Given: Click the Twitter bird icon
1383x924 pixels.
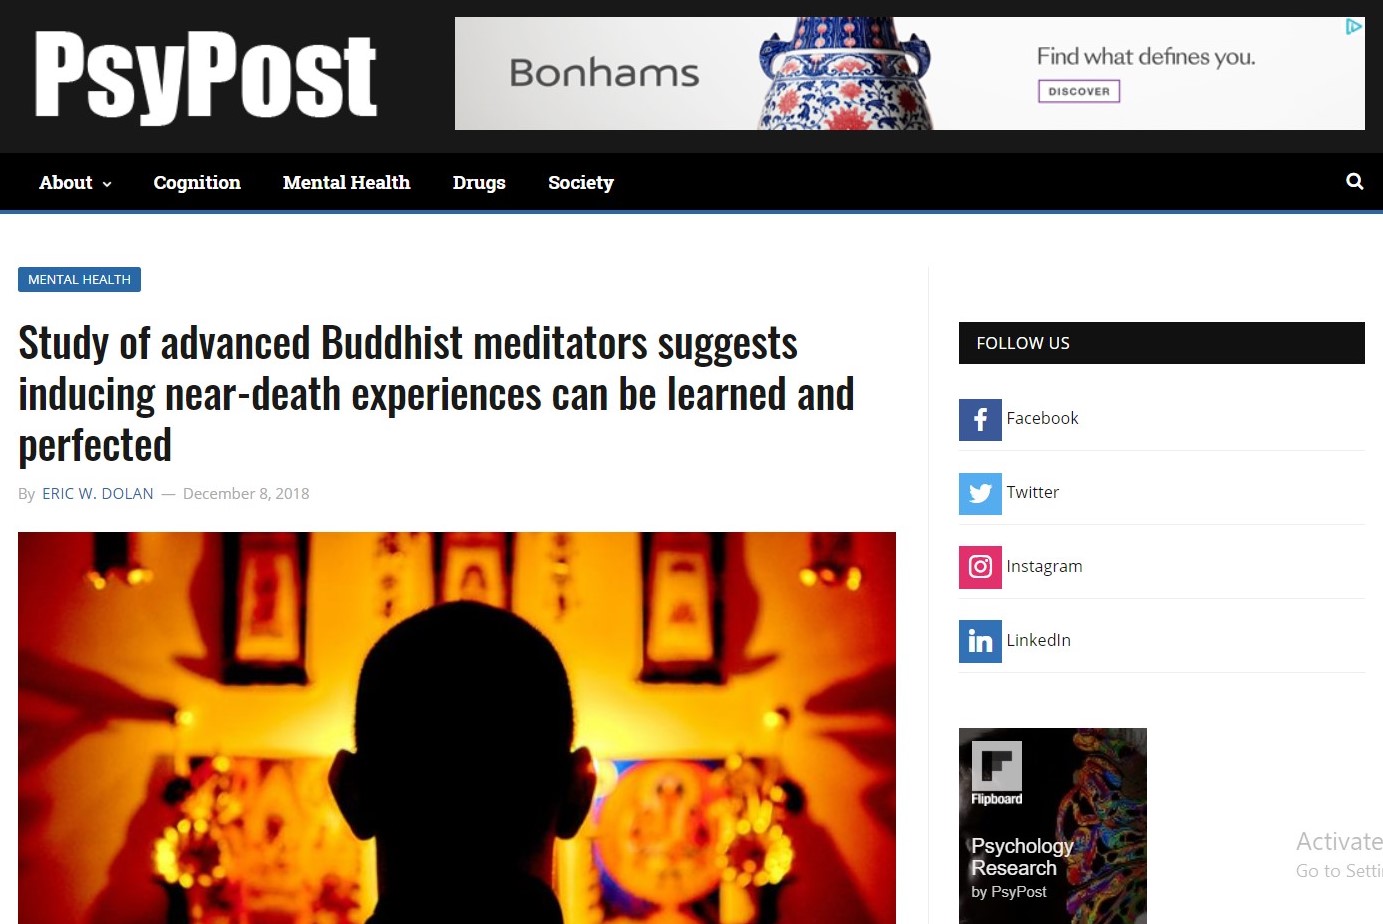Looking at the screenshot, I should click(980, 494).
